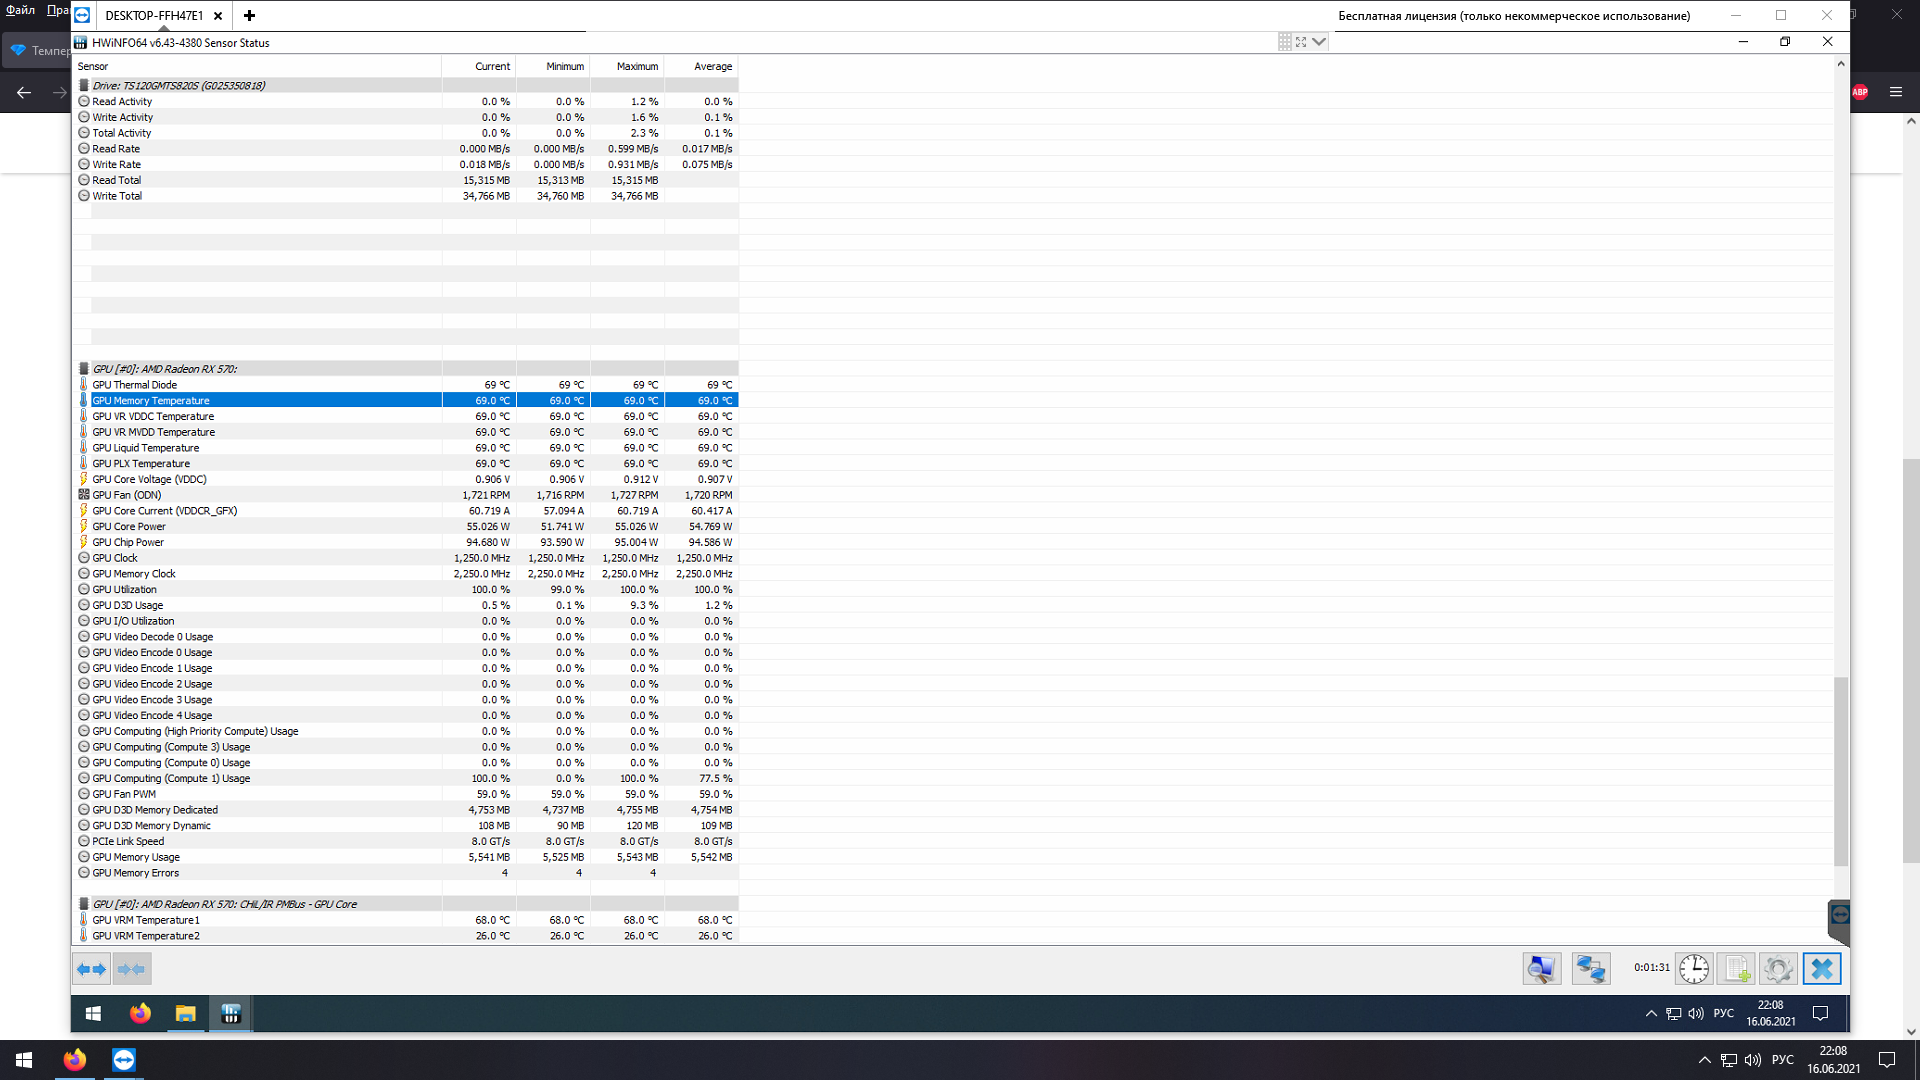Image resolution: width=1920 pixels, height=1080 pixels.
Task: Select the Темпер Firefox tab
Action: point(37,50)
